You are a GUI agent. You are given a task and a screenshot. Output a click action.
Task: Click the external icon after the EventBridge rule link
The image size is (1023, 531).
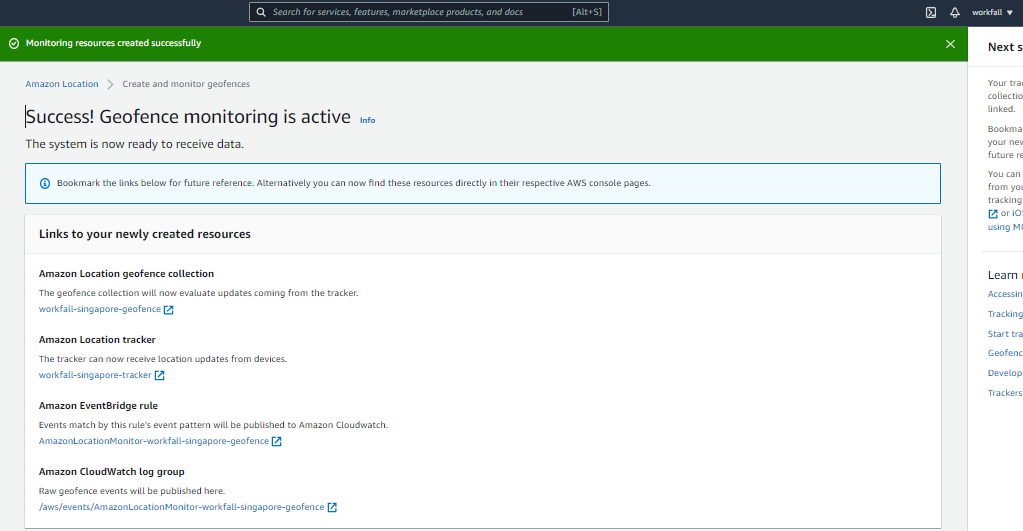click(x=277, y=442)
